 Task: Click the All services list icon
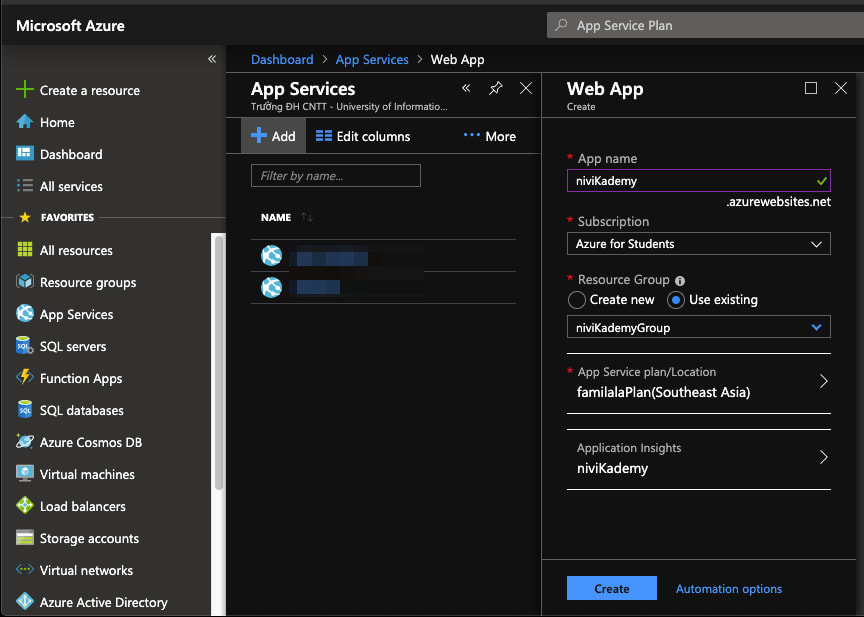click(25, 186)
